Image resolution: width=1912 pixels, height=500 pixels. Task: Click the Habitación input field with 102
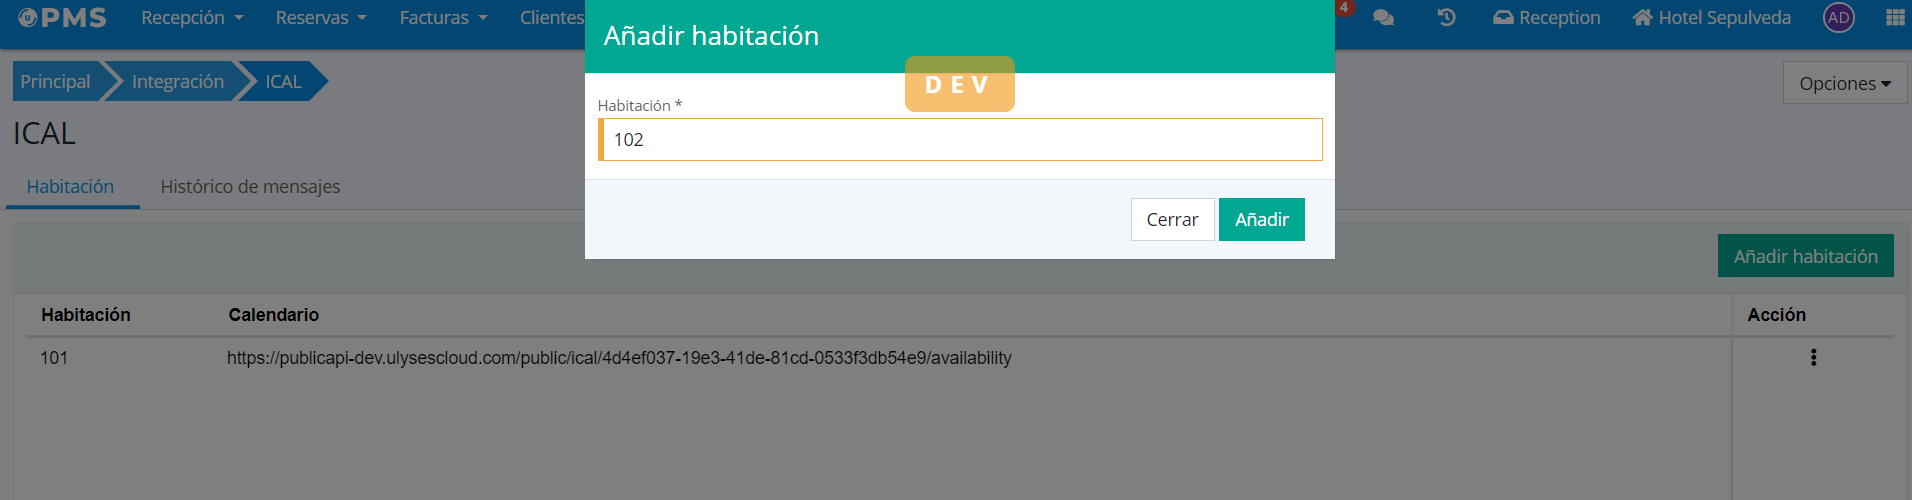pyautogui.click(x=960, y=140)
